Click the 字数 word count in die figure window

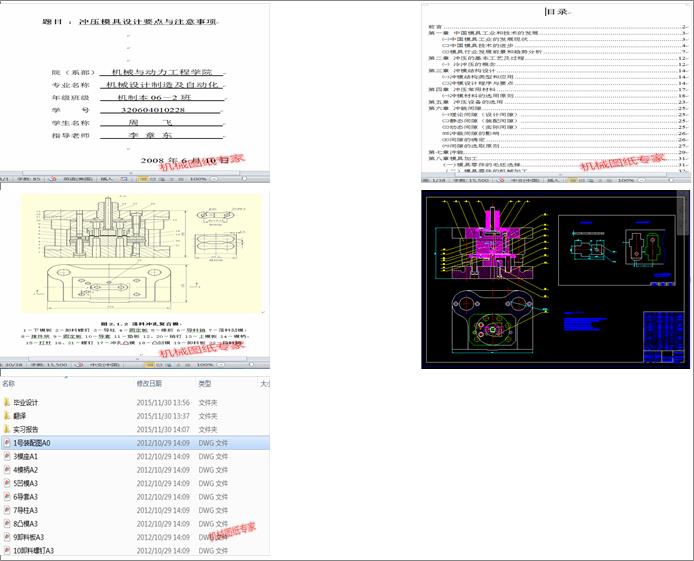[49, 365]
